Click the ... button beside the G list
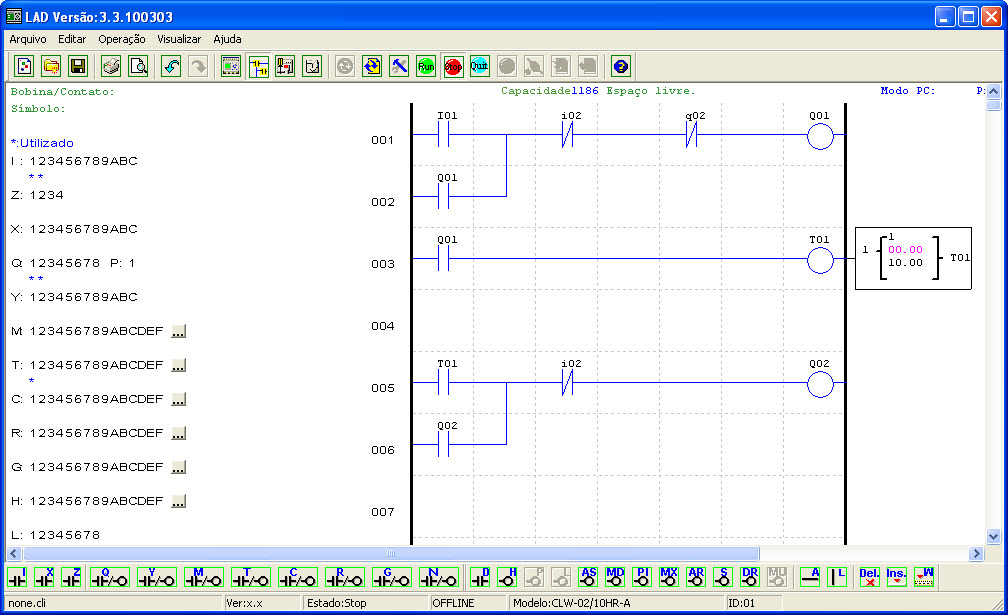Screen dimensions: 1008x615 (179, 468)
